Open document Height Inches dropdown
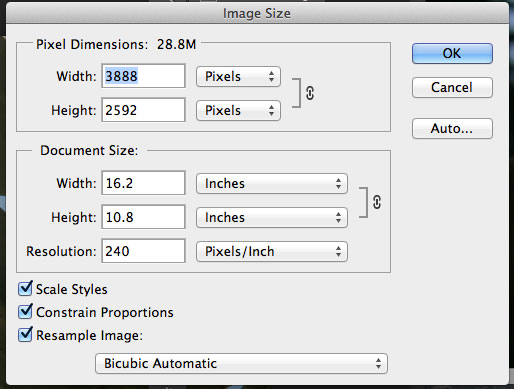The width and height of the screenshot is (514, 389). (x=272, y=218)
